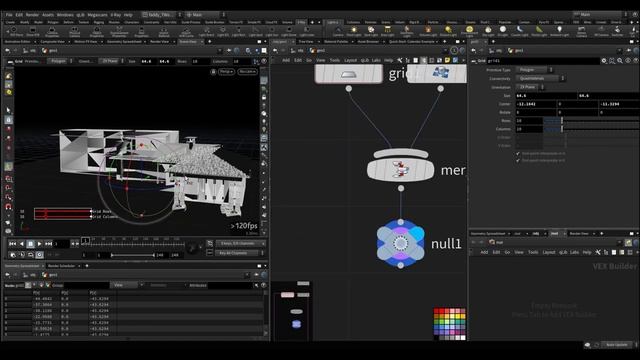Click the null1 node icon

pos(400,243)
